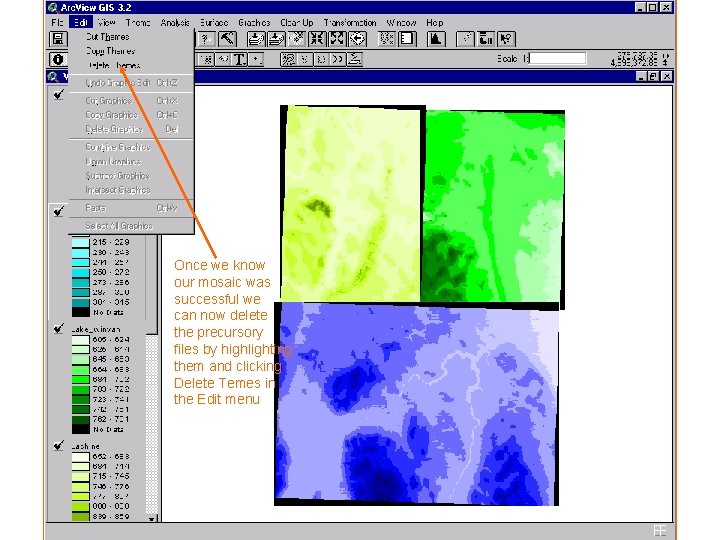Open the Surface menu
This screenshot has width=720, height=540.
(214, 22)
